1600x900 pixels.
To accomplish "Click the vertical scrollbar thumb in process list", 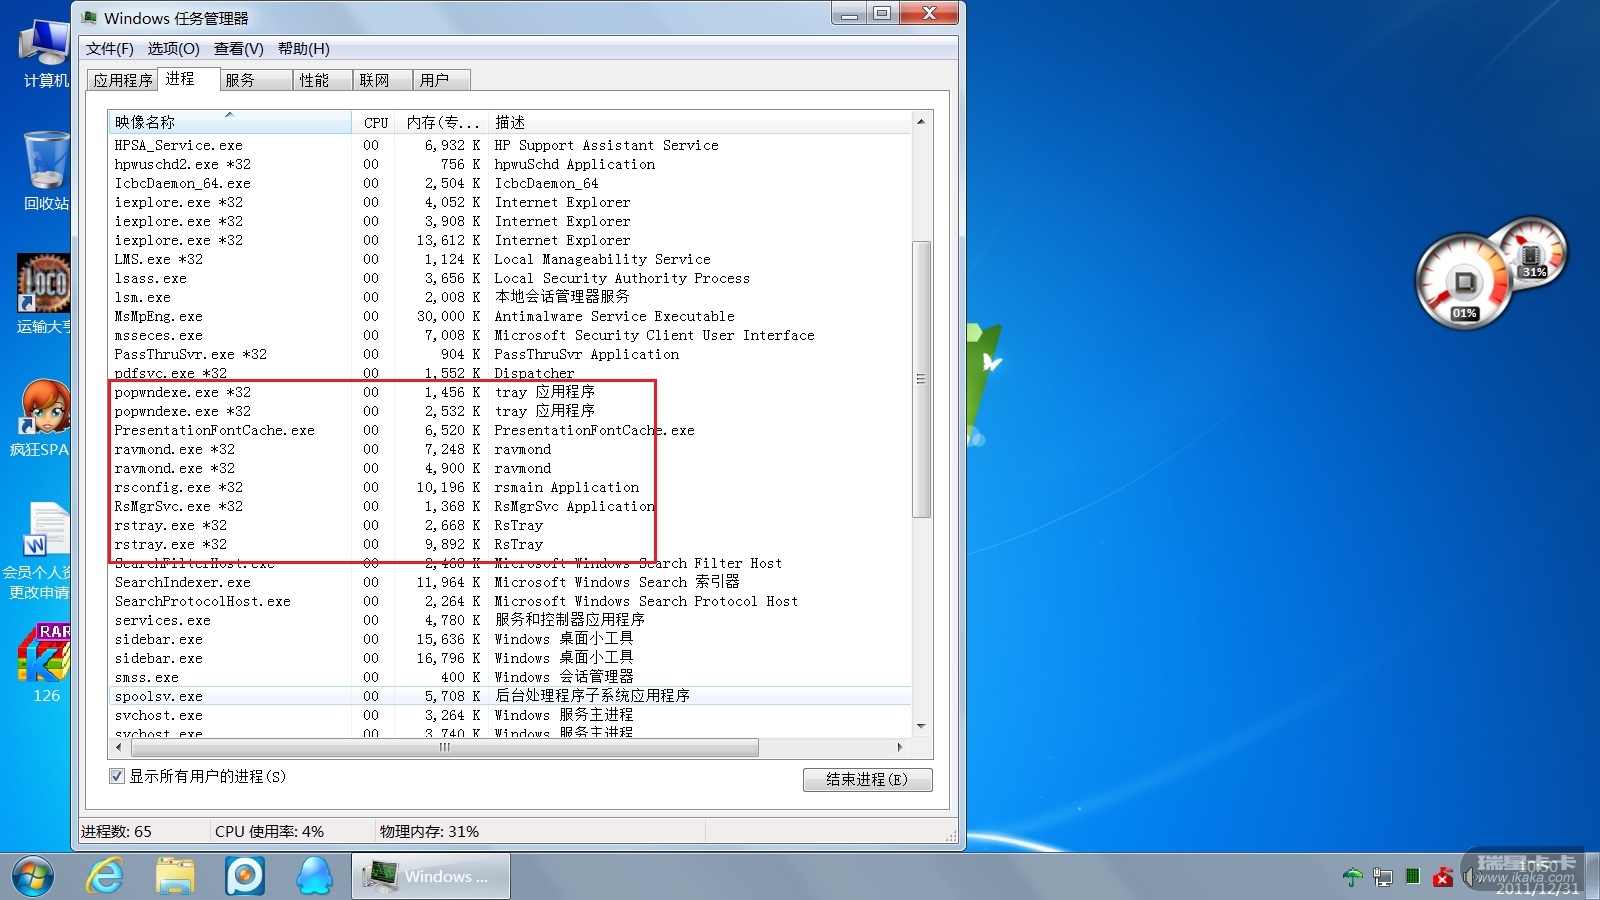I will point(922,379).
